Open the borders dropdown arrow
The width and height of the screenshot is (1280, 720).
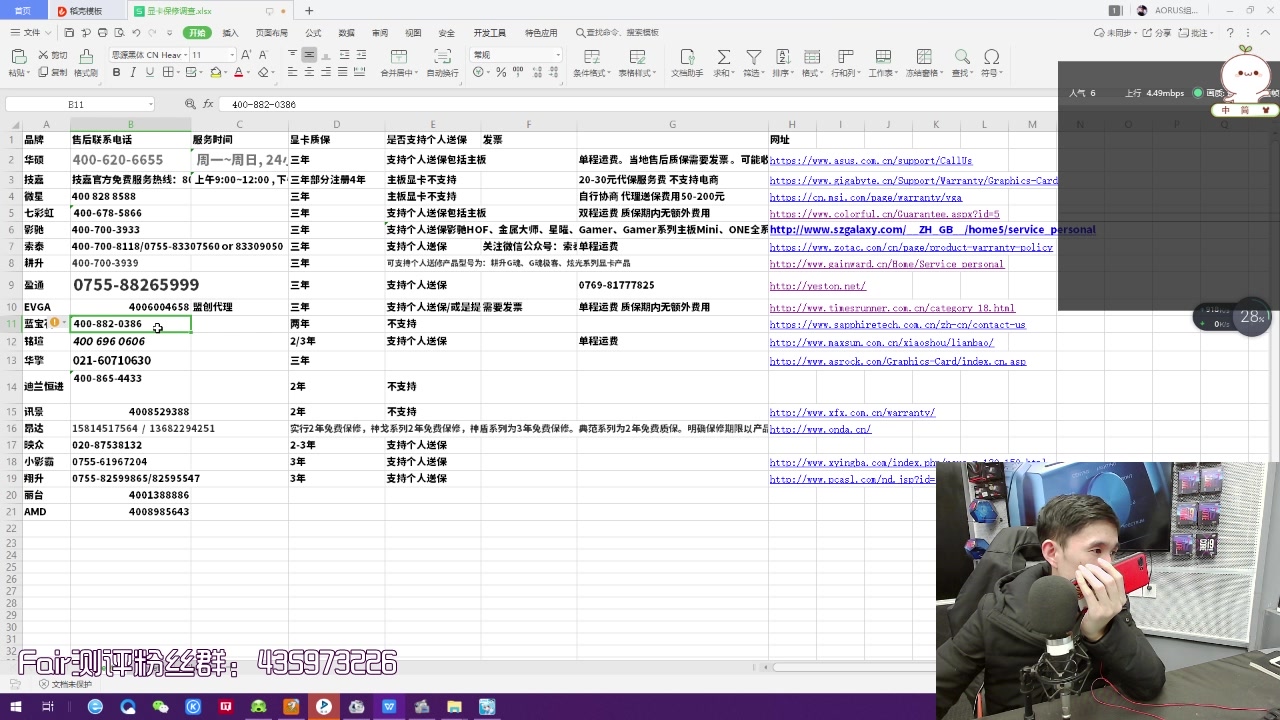(x=178, y=72)
